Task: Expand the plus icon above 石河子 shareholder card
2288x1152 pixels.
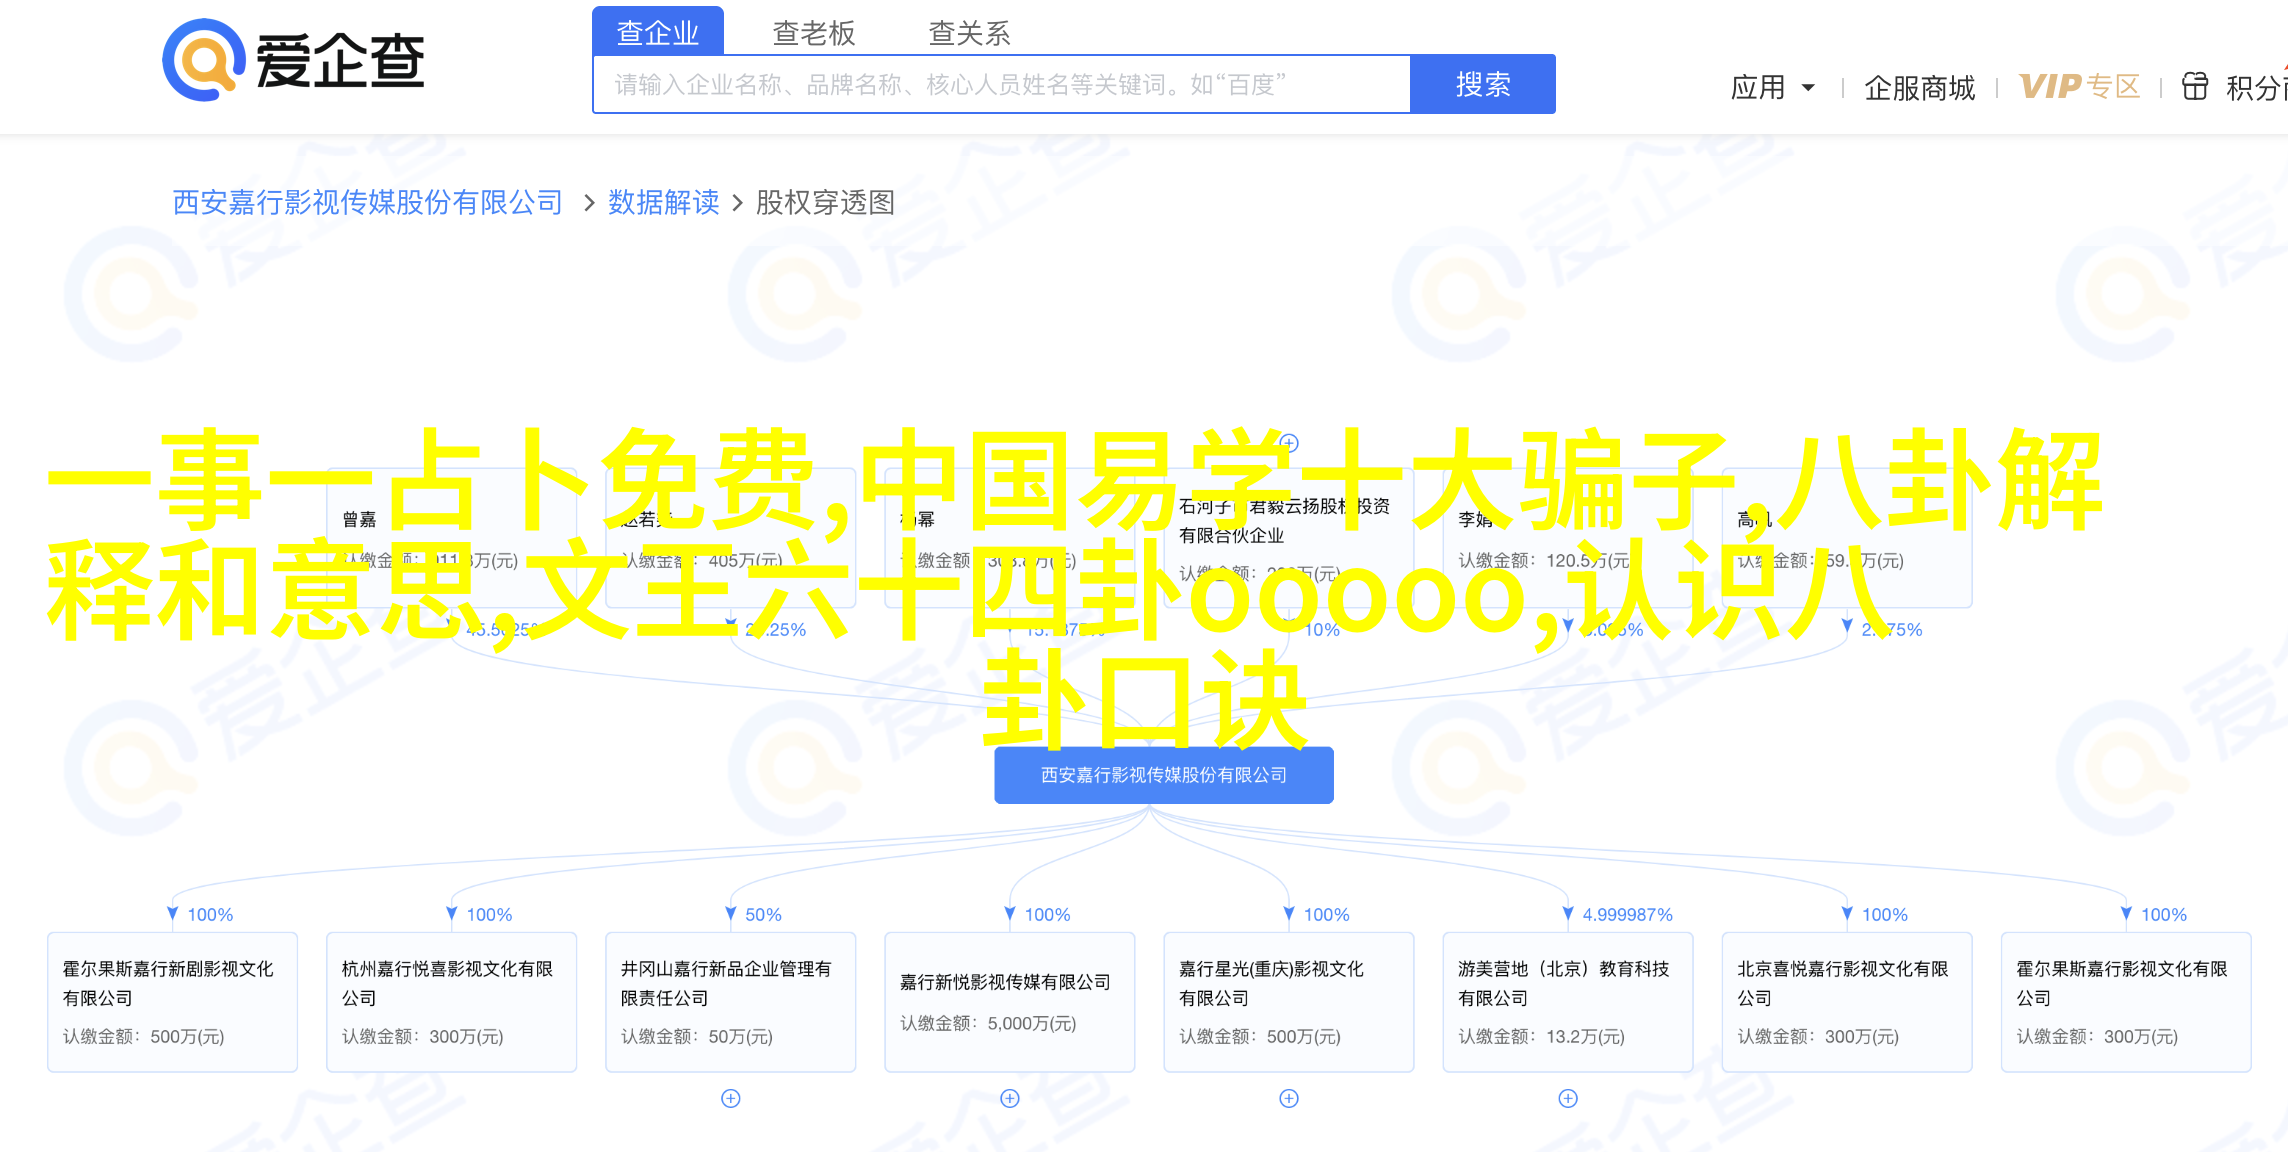Action: pyautogui.click(x=1289, y=443)
